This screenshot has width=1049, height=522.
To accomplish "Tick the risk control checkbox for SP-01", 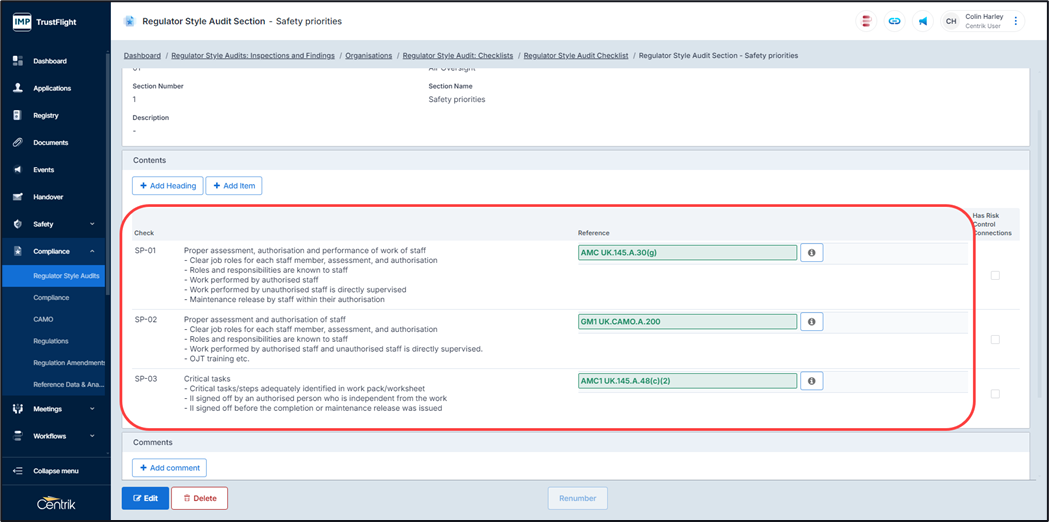I will [x=995, y=275].
